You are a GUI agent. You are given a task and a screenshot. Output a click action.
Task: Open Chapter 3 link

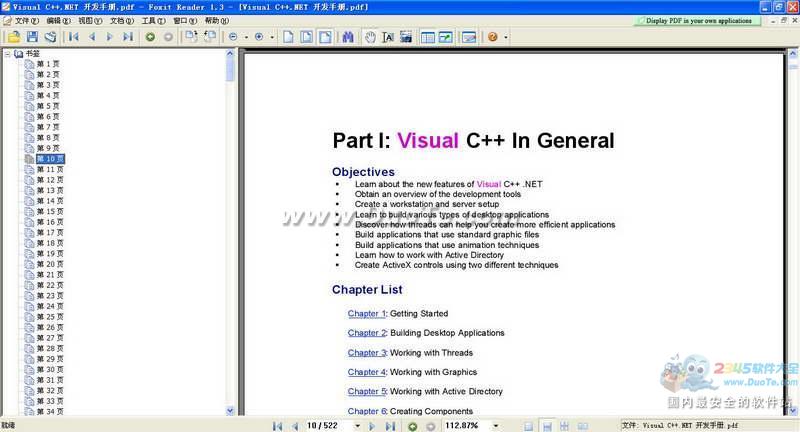click(367, 353)
